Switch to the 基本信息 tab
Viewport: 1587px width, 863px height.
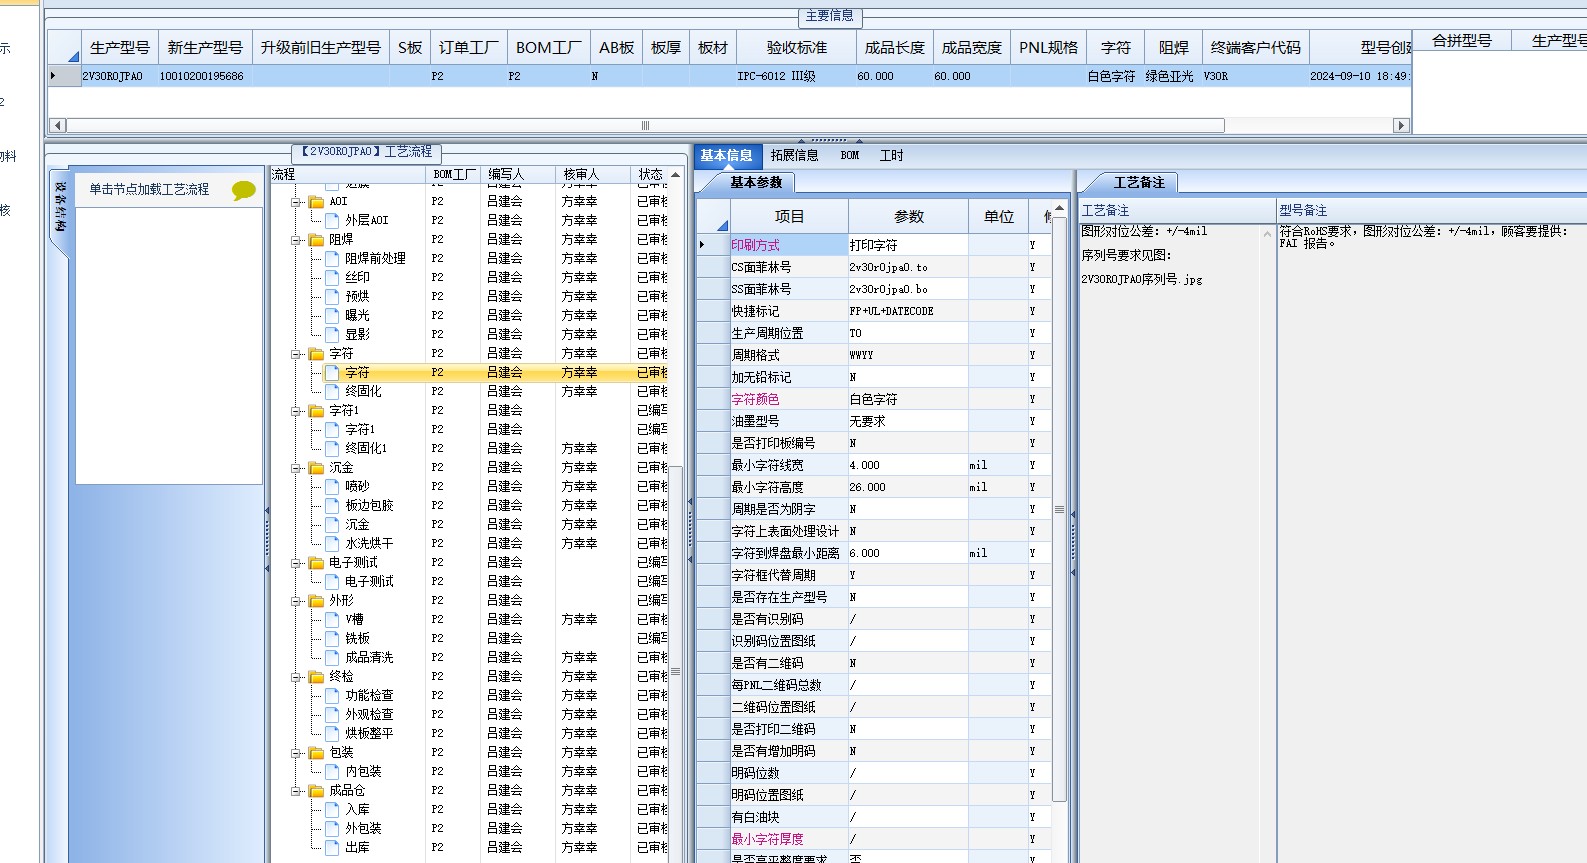(727, 155)
